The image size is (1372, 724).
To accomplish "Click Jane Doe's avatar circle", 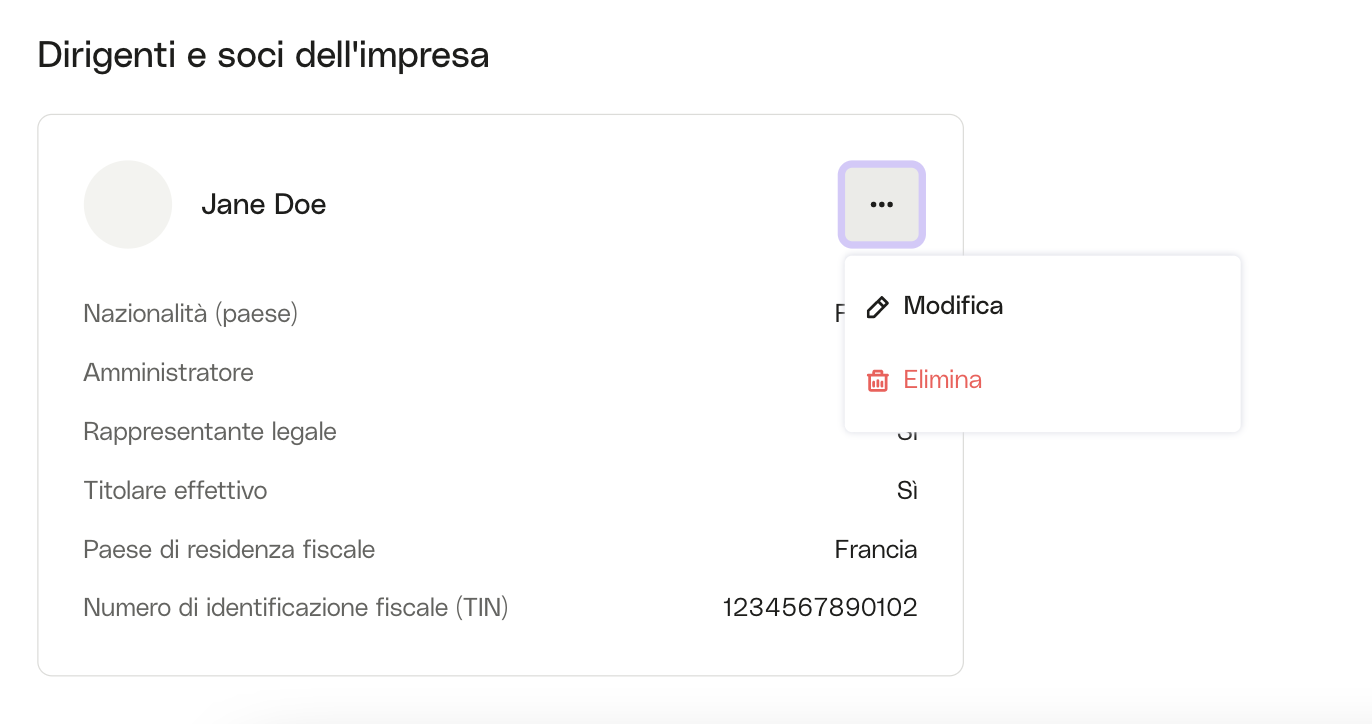I will click(128, 205).
